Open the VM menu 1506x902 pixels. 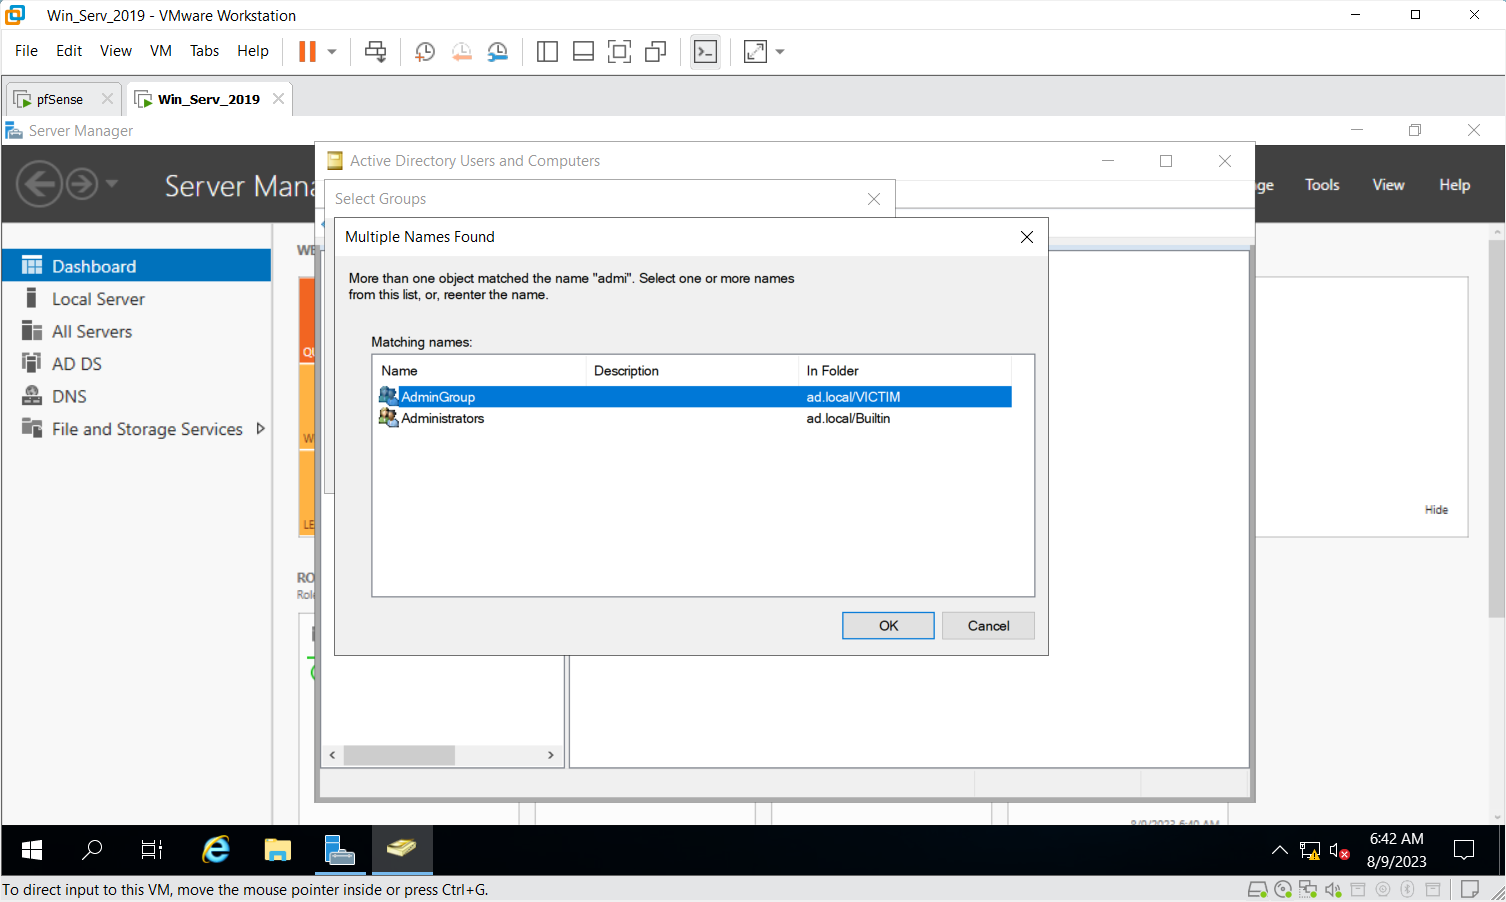[x=161, y=51]
